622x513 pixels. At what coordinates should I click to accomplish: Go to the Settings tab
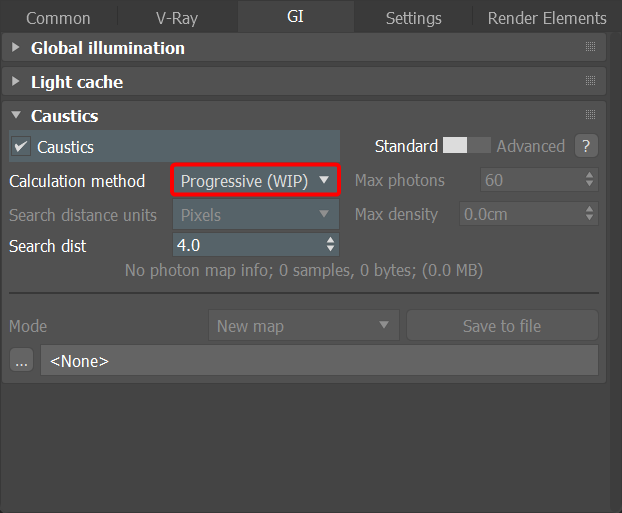pyautogui.click(x=413, y=18)
